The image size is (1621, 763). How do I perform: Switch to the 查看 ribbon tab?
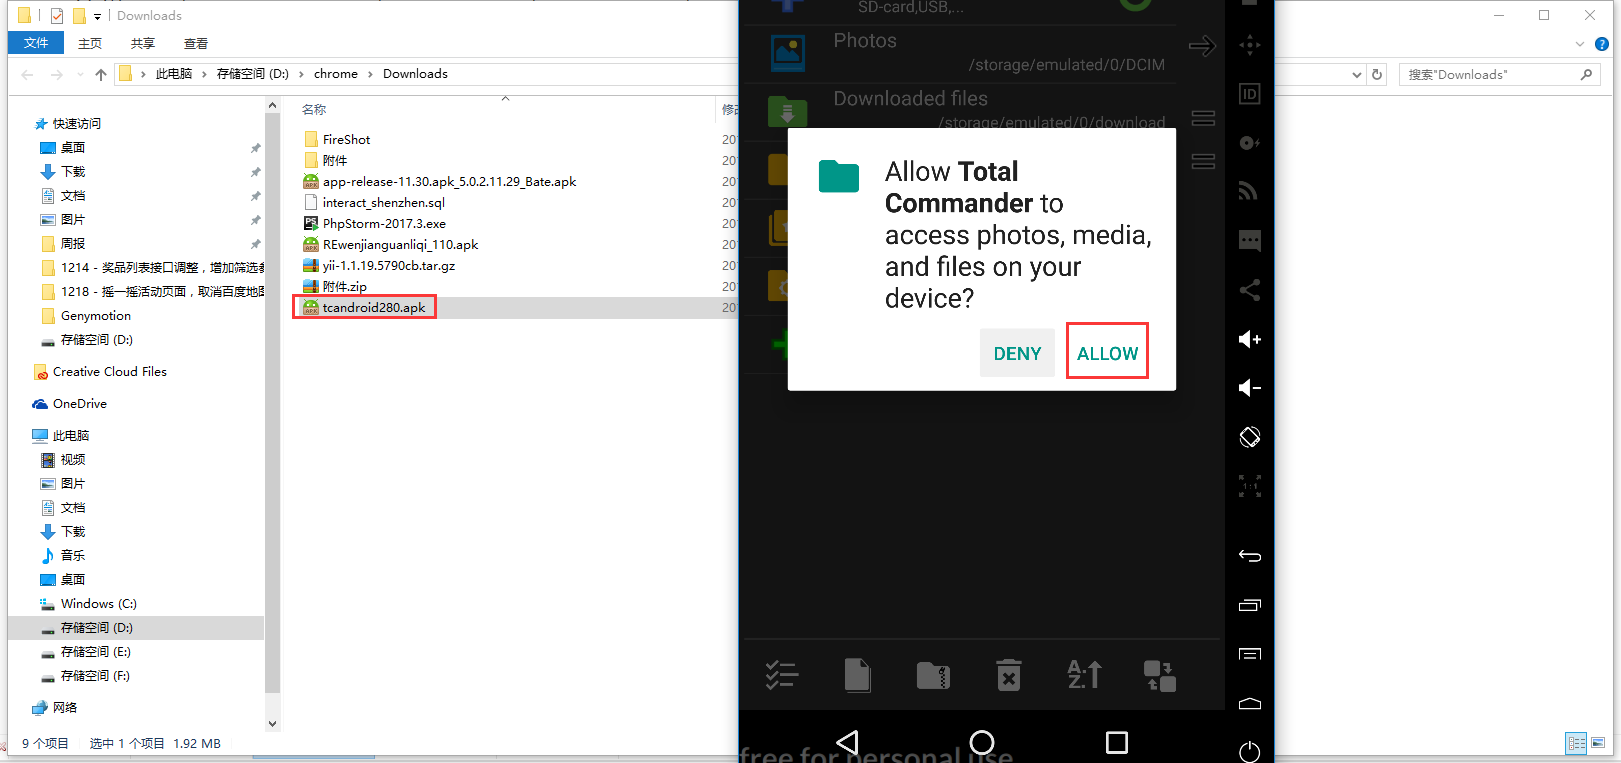196,43
